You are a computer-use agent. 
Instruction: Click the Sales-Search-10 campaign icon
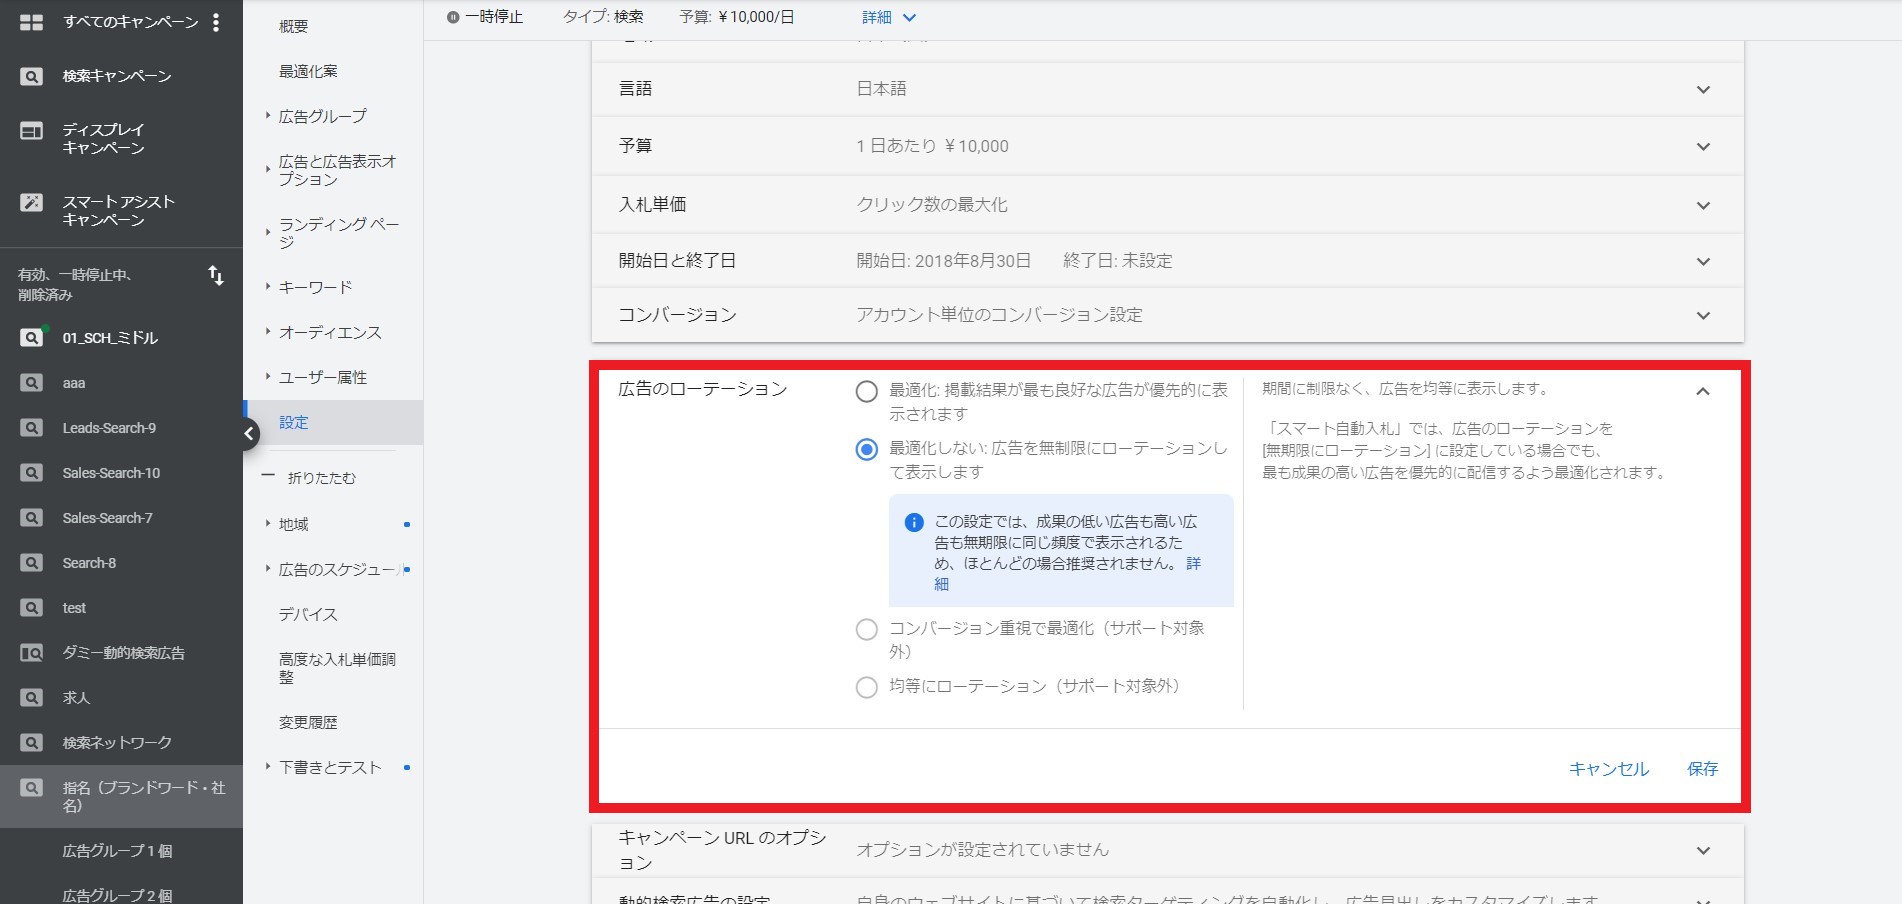[x=31, y=473]
